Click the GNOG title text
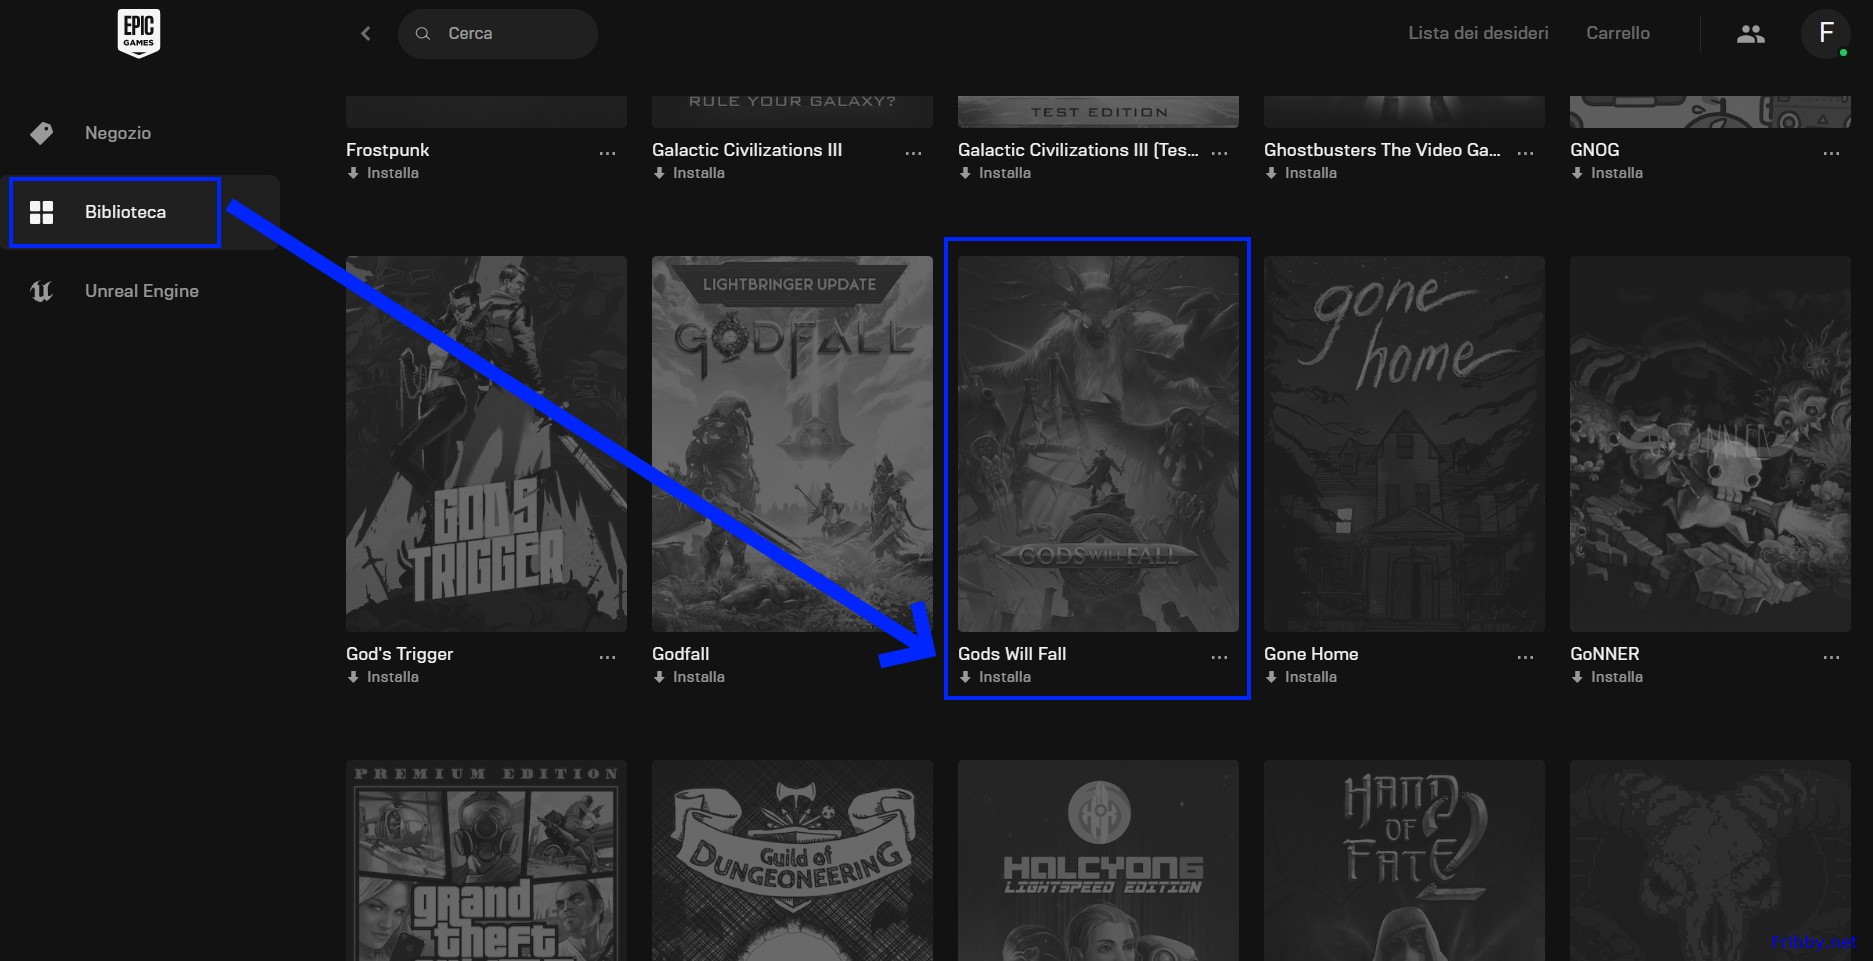 point(1594,150)
